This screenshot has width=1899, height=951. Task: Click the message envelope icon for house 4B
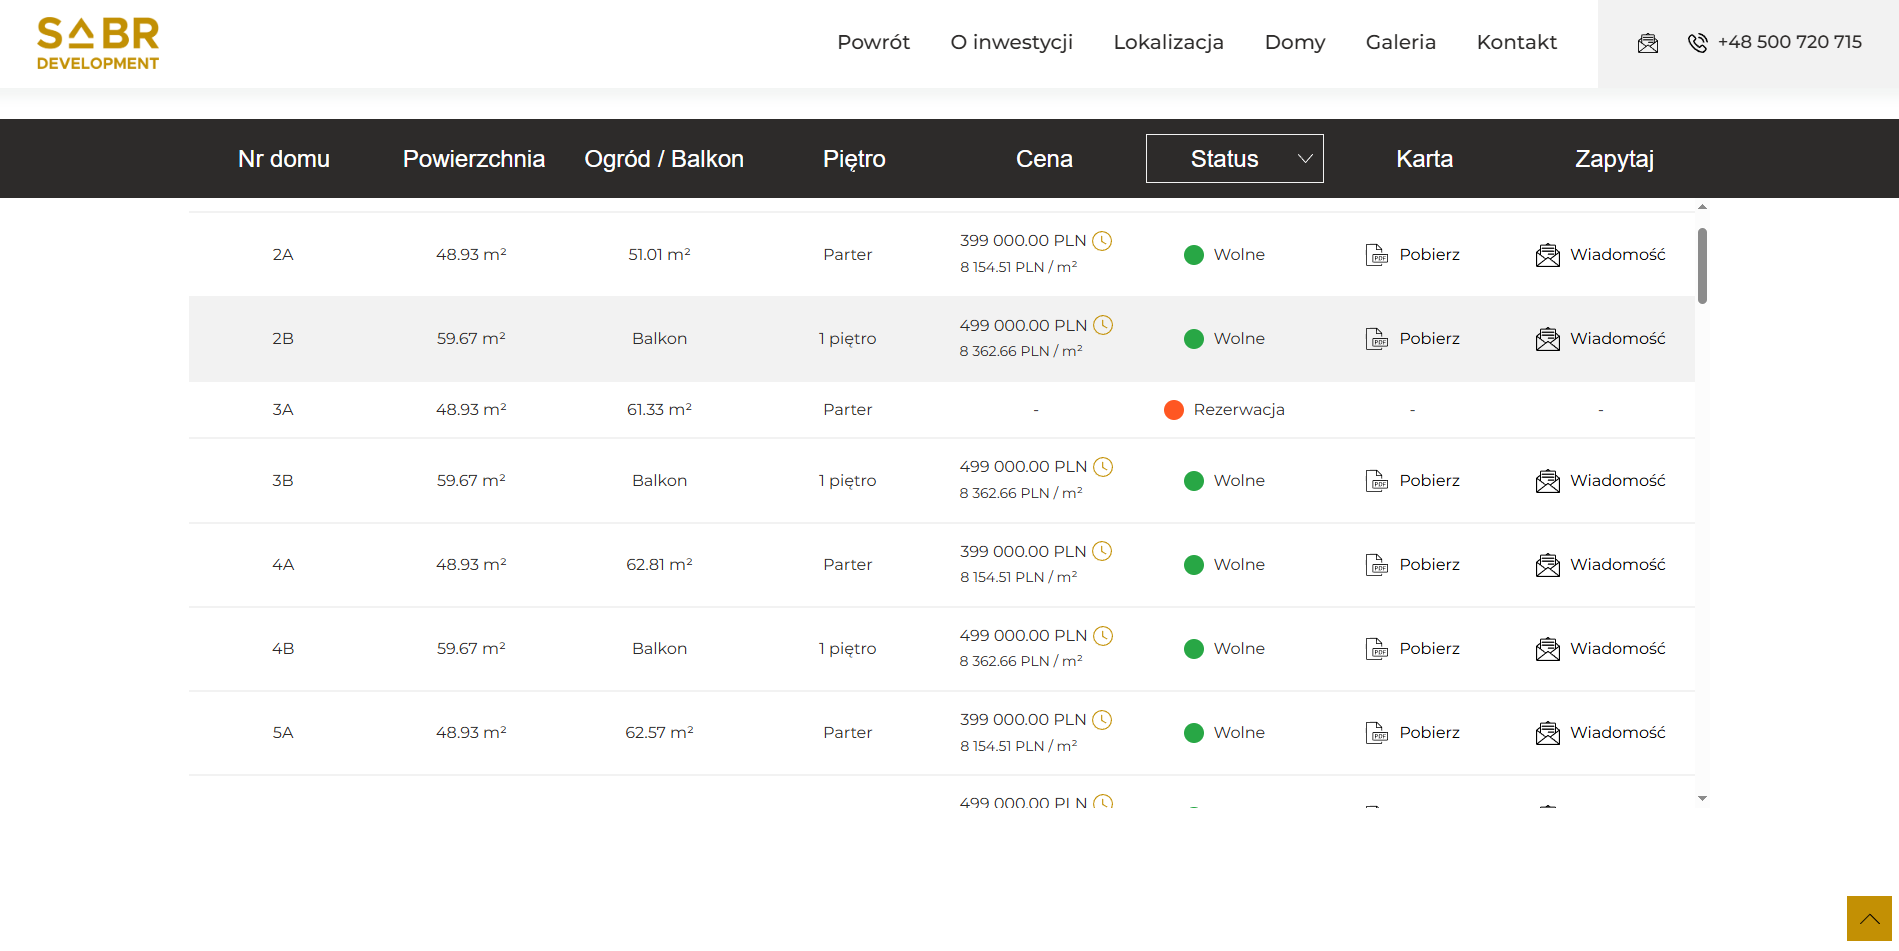point(1547,649)
